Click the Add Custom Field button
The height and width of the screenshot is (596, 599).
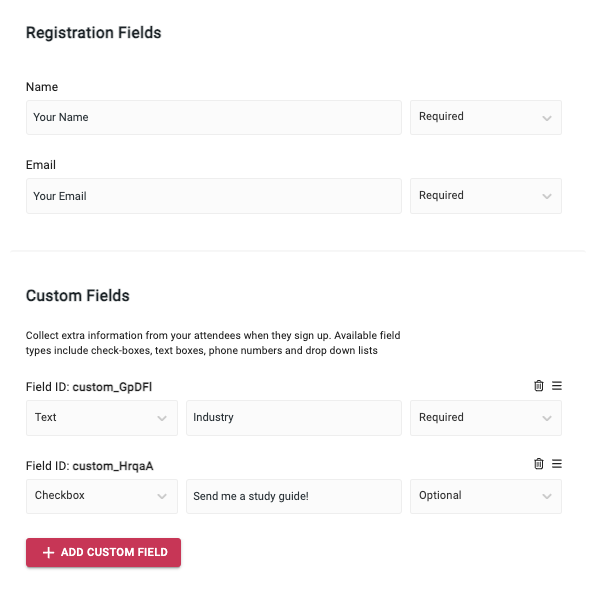click(104, 552)
